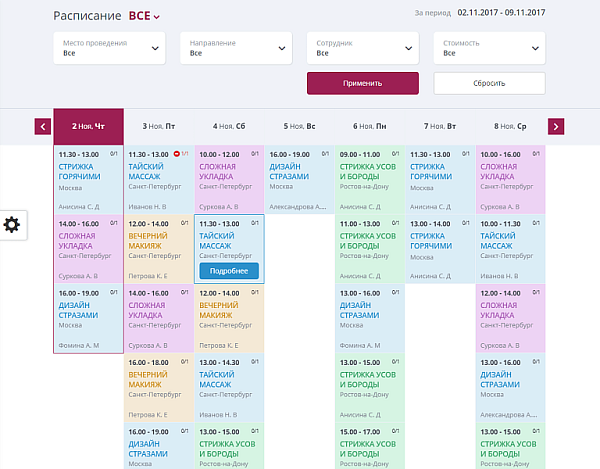Open the Направление dropdown
This screenshot has height=469, width=600.
pos(235,48)
